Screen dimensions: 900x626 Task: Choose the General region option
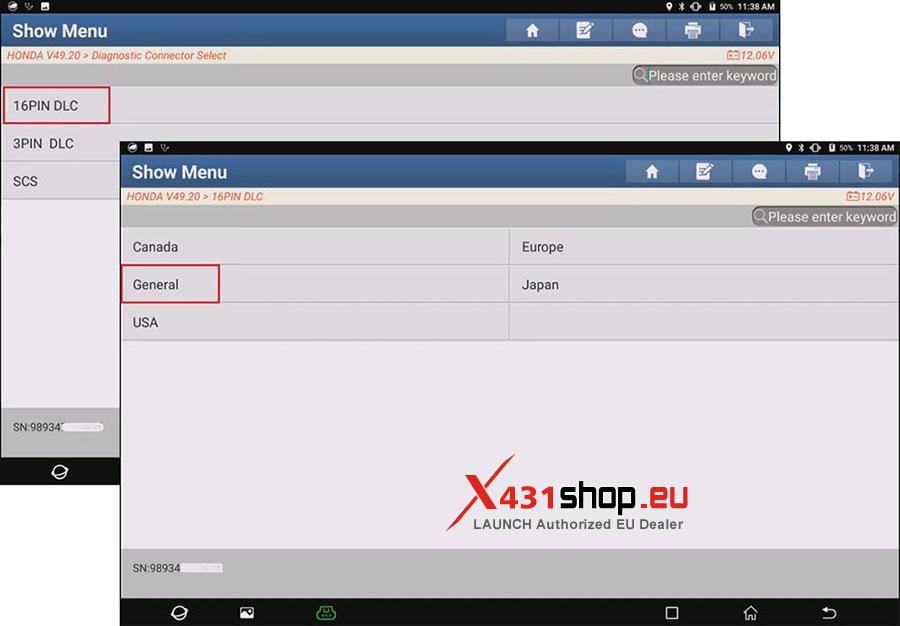[315, 285]
